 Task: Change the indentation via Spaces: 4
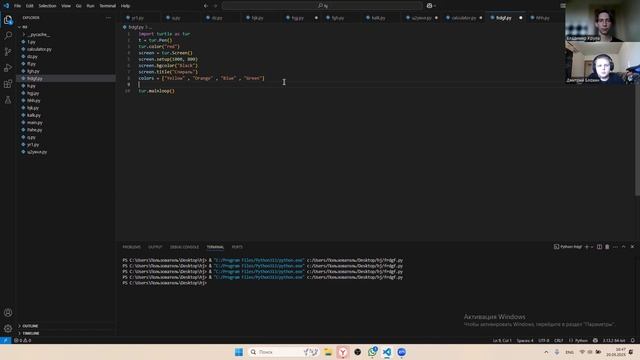coord(525,340)
